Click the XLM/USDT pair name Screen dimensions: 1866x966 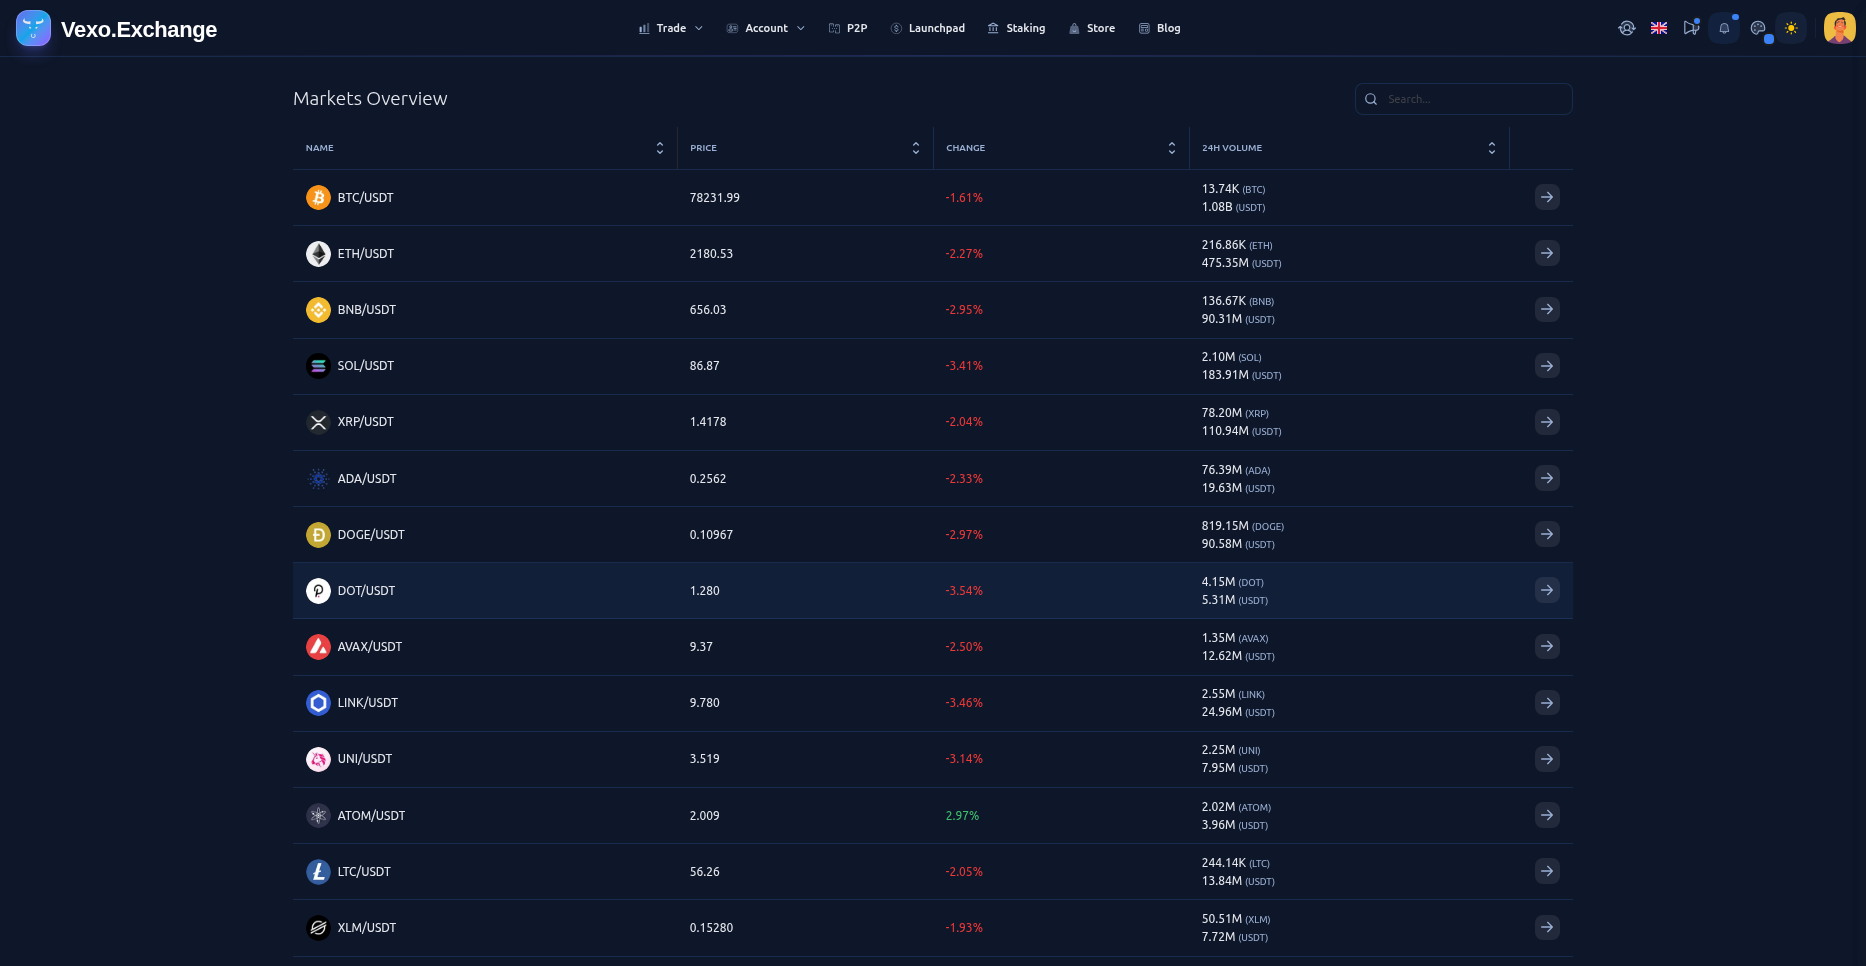pyautogui.click(x=367, y=928)
